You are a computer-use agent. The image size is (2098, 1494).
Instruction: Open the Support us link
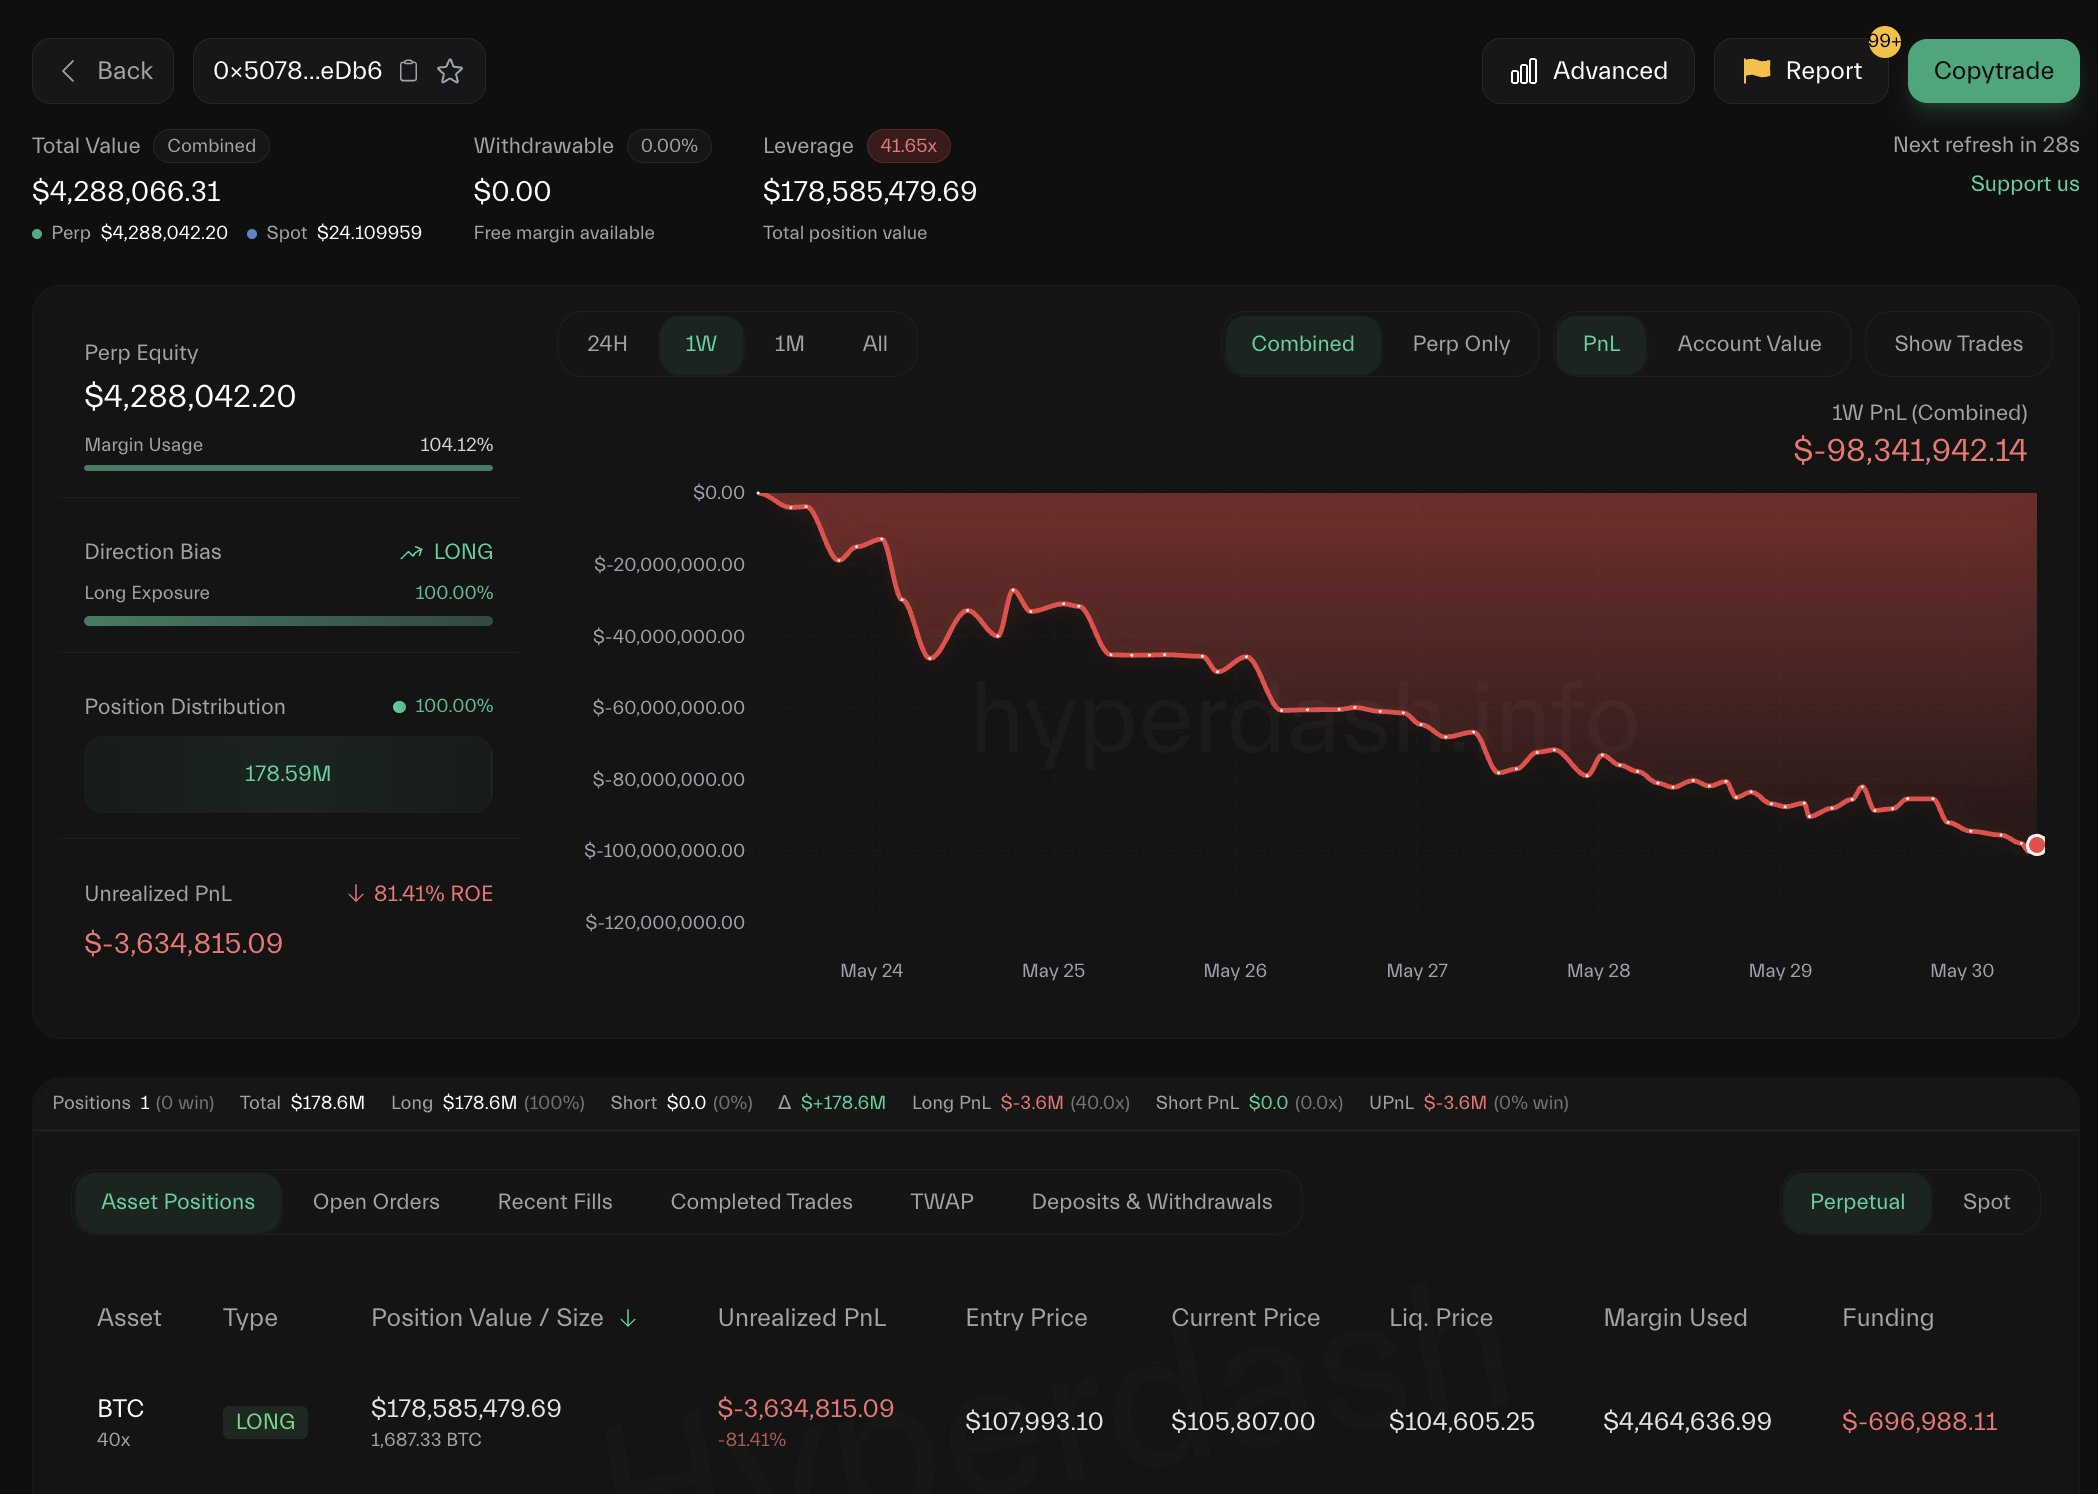pyautogui.click(x=2024, y=184)
